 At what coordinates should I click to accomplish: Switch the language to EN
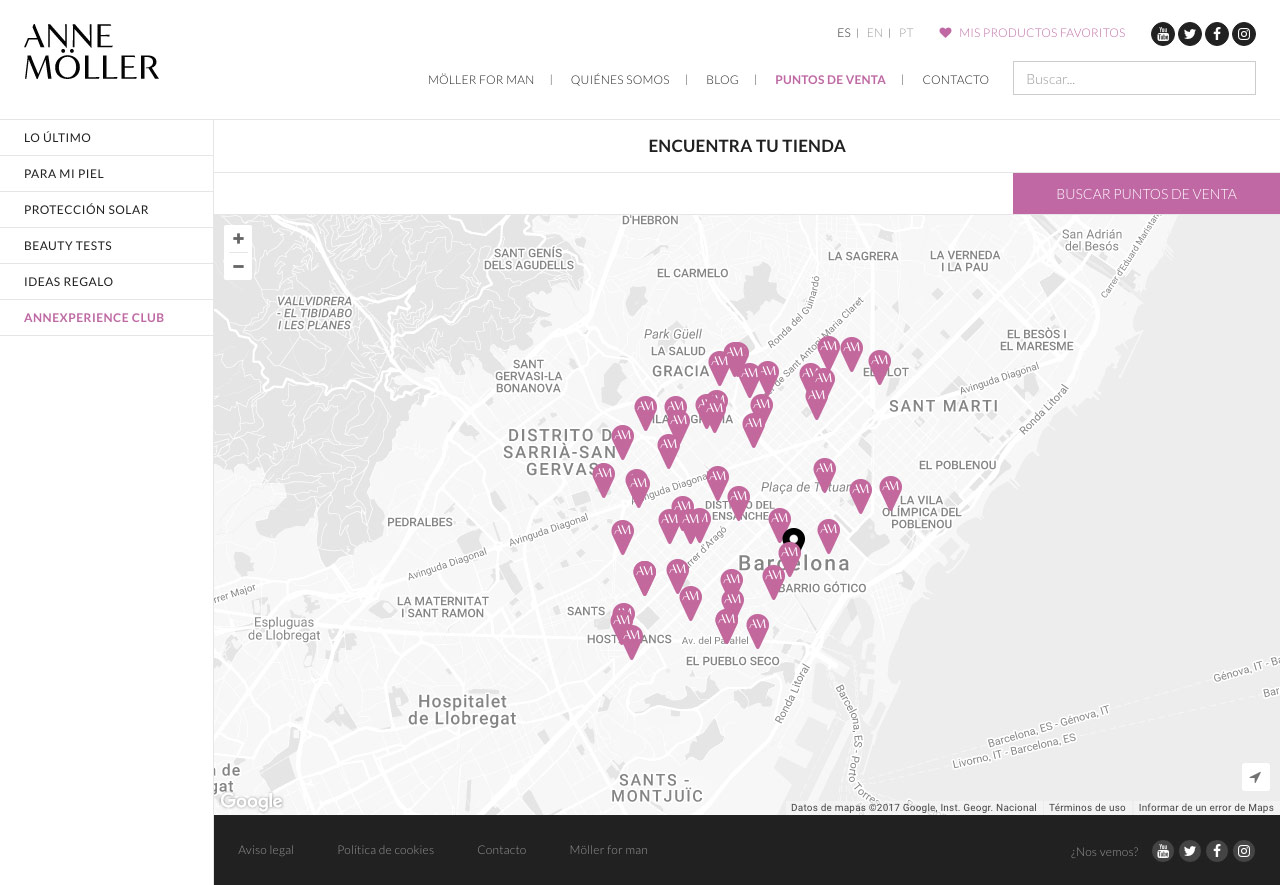pos(874,33)
